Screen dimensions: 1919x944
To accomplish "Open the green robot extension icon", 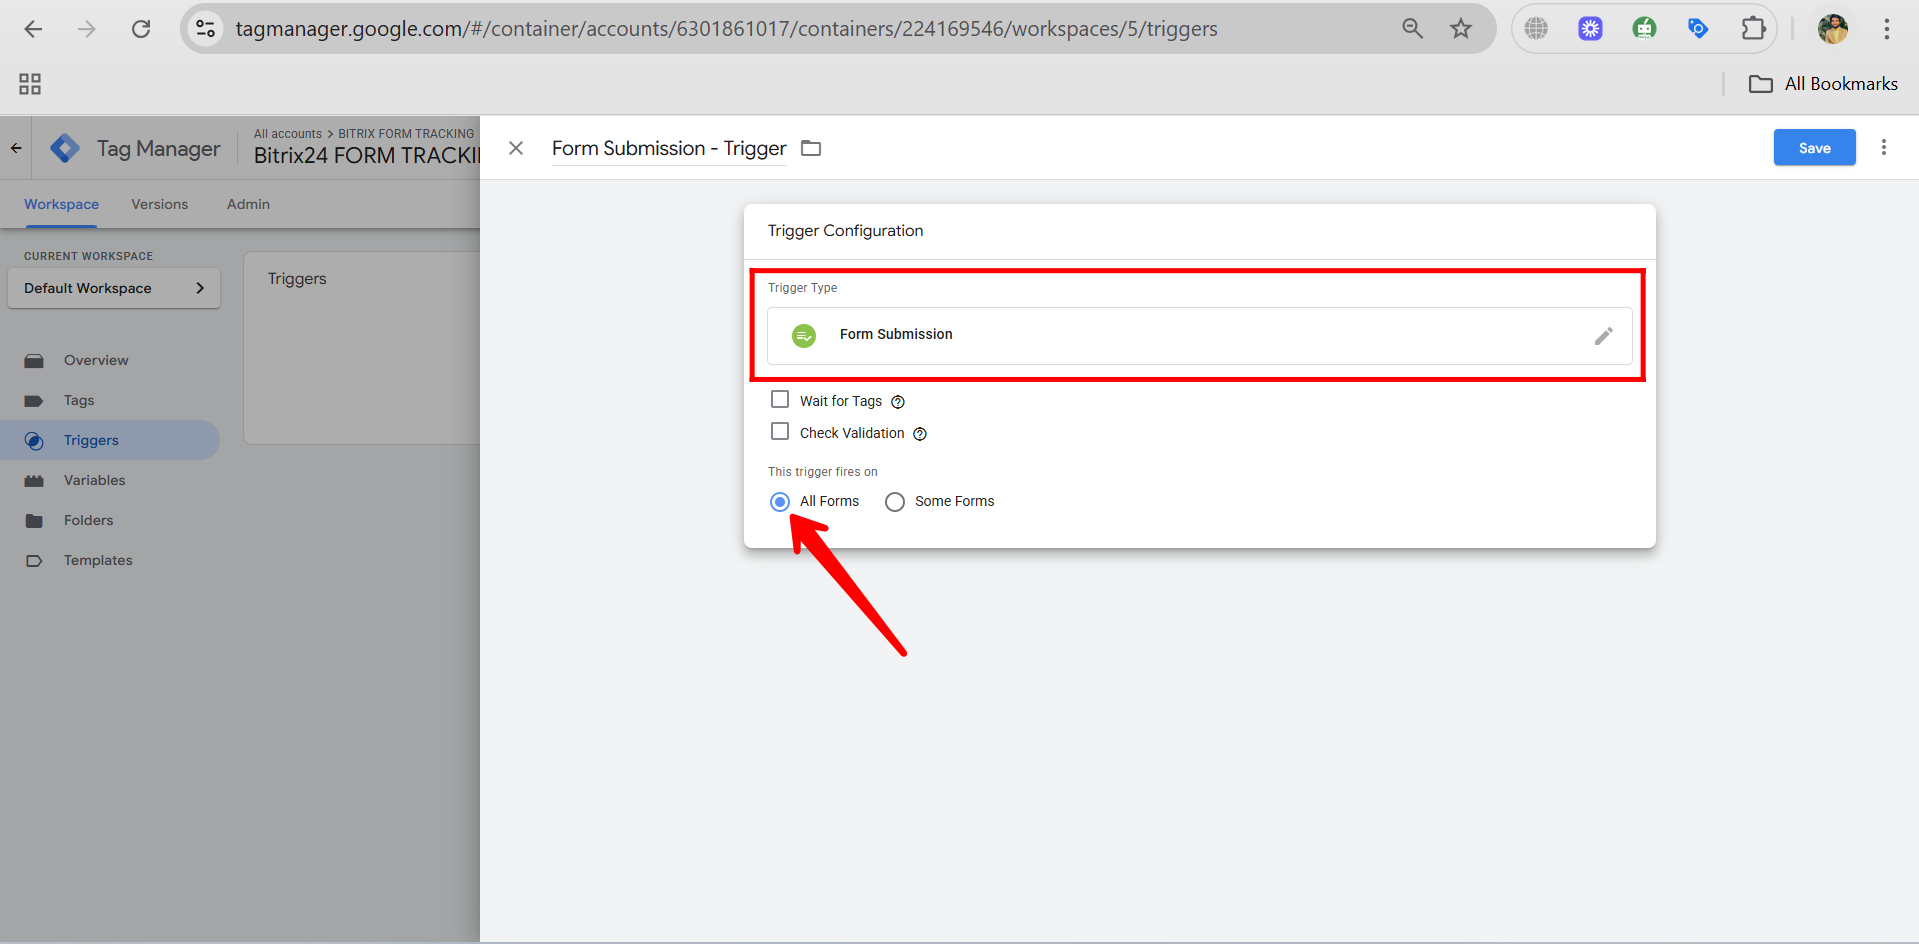I will pos(1644,29).
